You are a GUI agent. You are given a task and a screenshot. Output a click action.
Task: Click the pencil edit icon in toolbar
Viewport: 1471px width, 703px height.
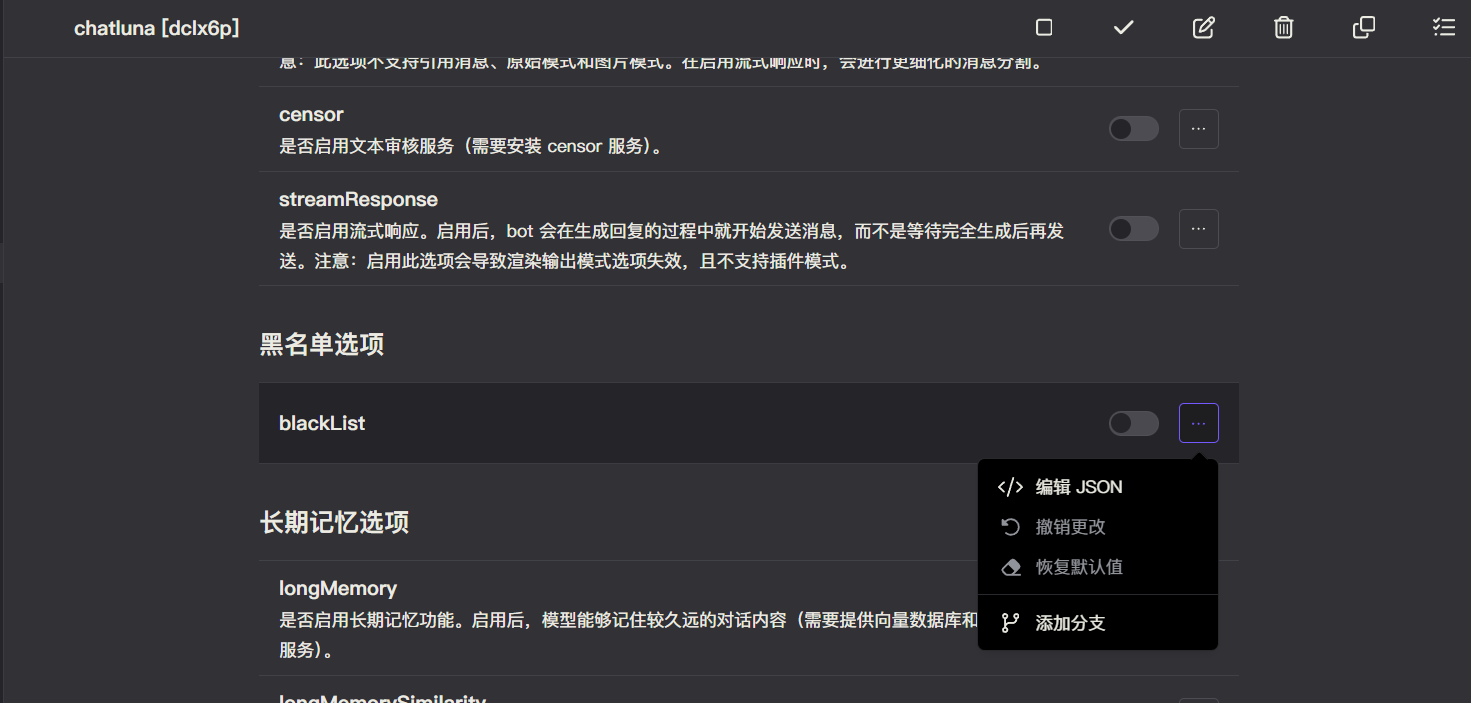point(1203,28)
